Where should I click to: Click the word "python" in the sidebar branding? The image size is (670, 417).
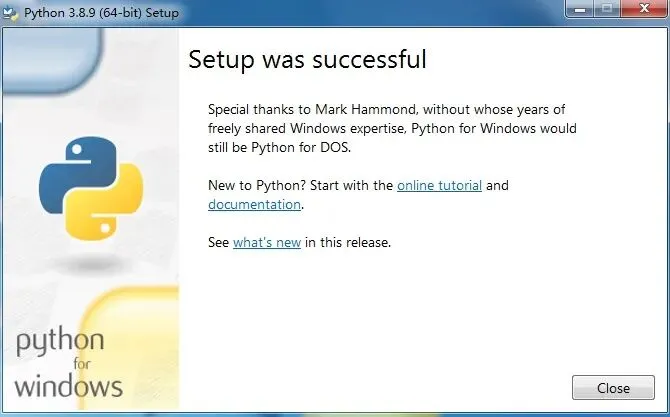[x=58, y=343]
